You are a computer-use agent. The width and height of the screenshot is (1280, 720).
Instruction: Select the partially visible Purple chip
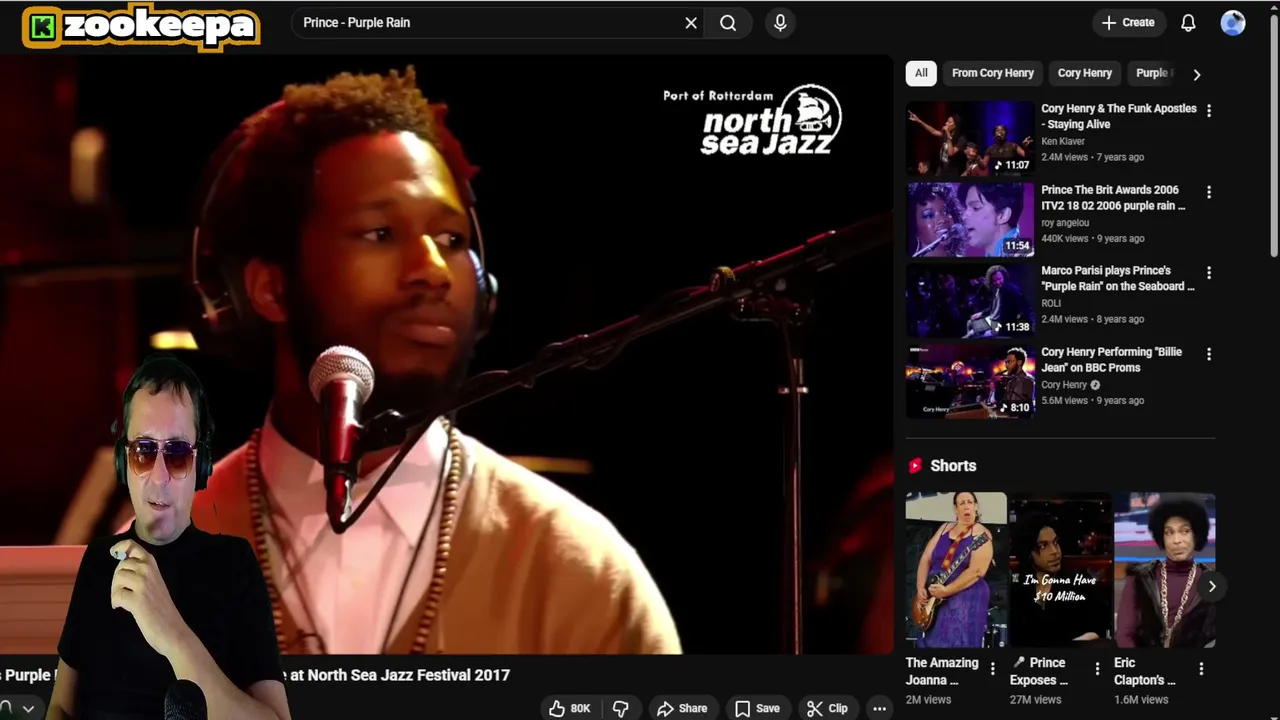1153,73
